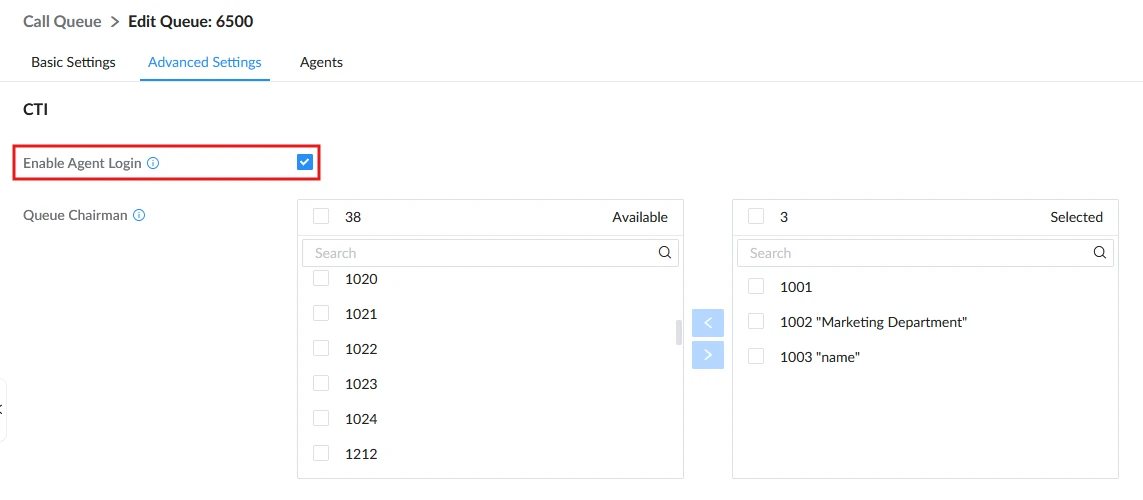Tick the checkbox for extension 1022
Viewport: 1143px width, 500px height.
coord(321,348)
